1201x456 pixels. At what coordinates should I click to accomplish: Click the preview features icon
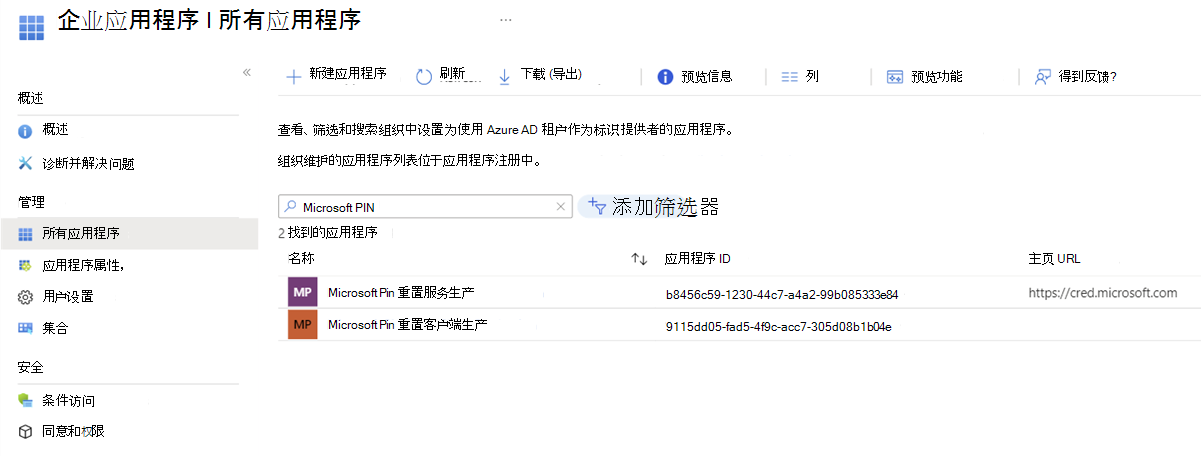pyautogui.click(x=895, y=77)
